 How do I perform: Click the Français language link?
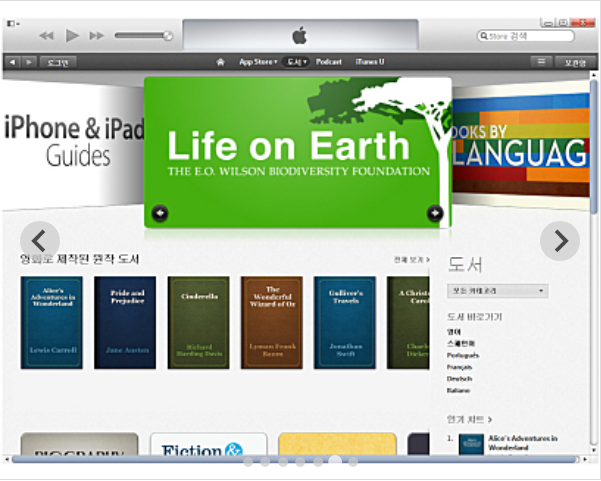459,367
